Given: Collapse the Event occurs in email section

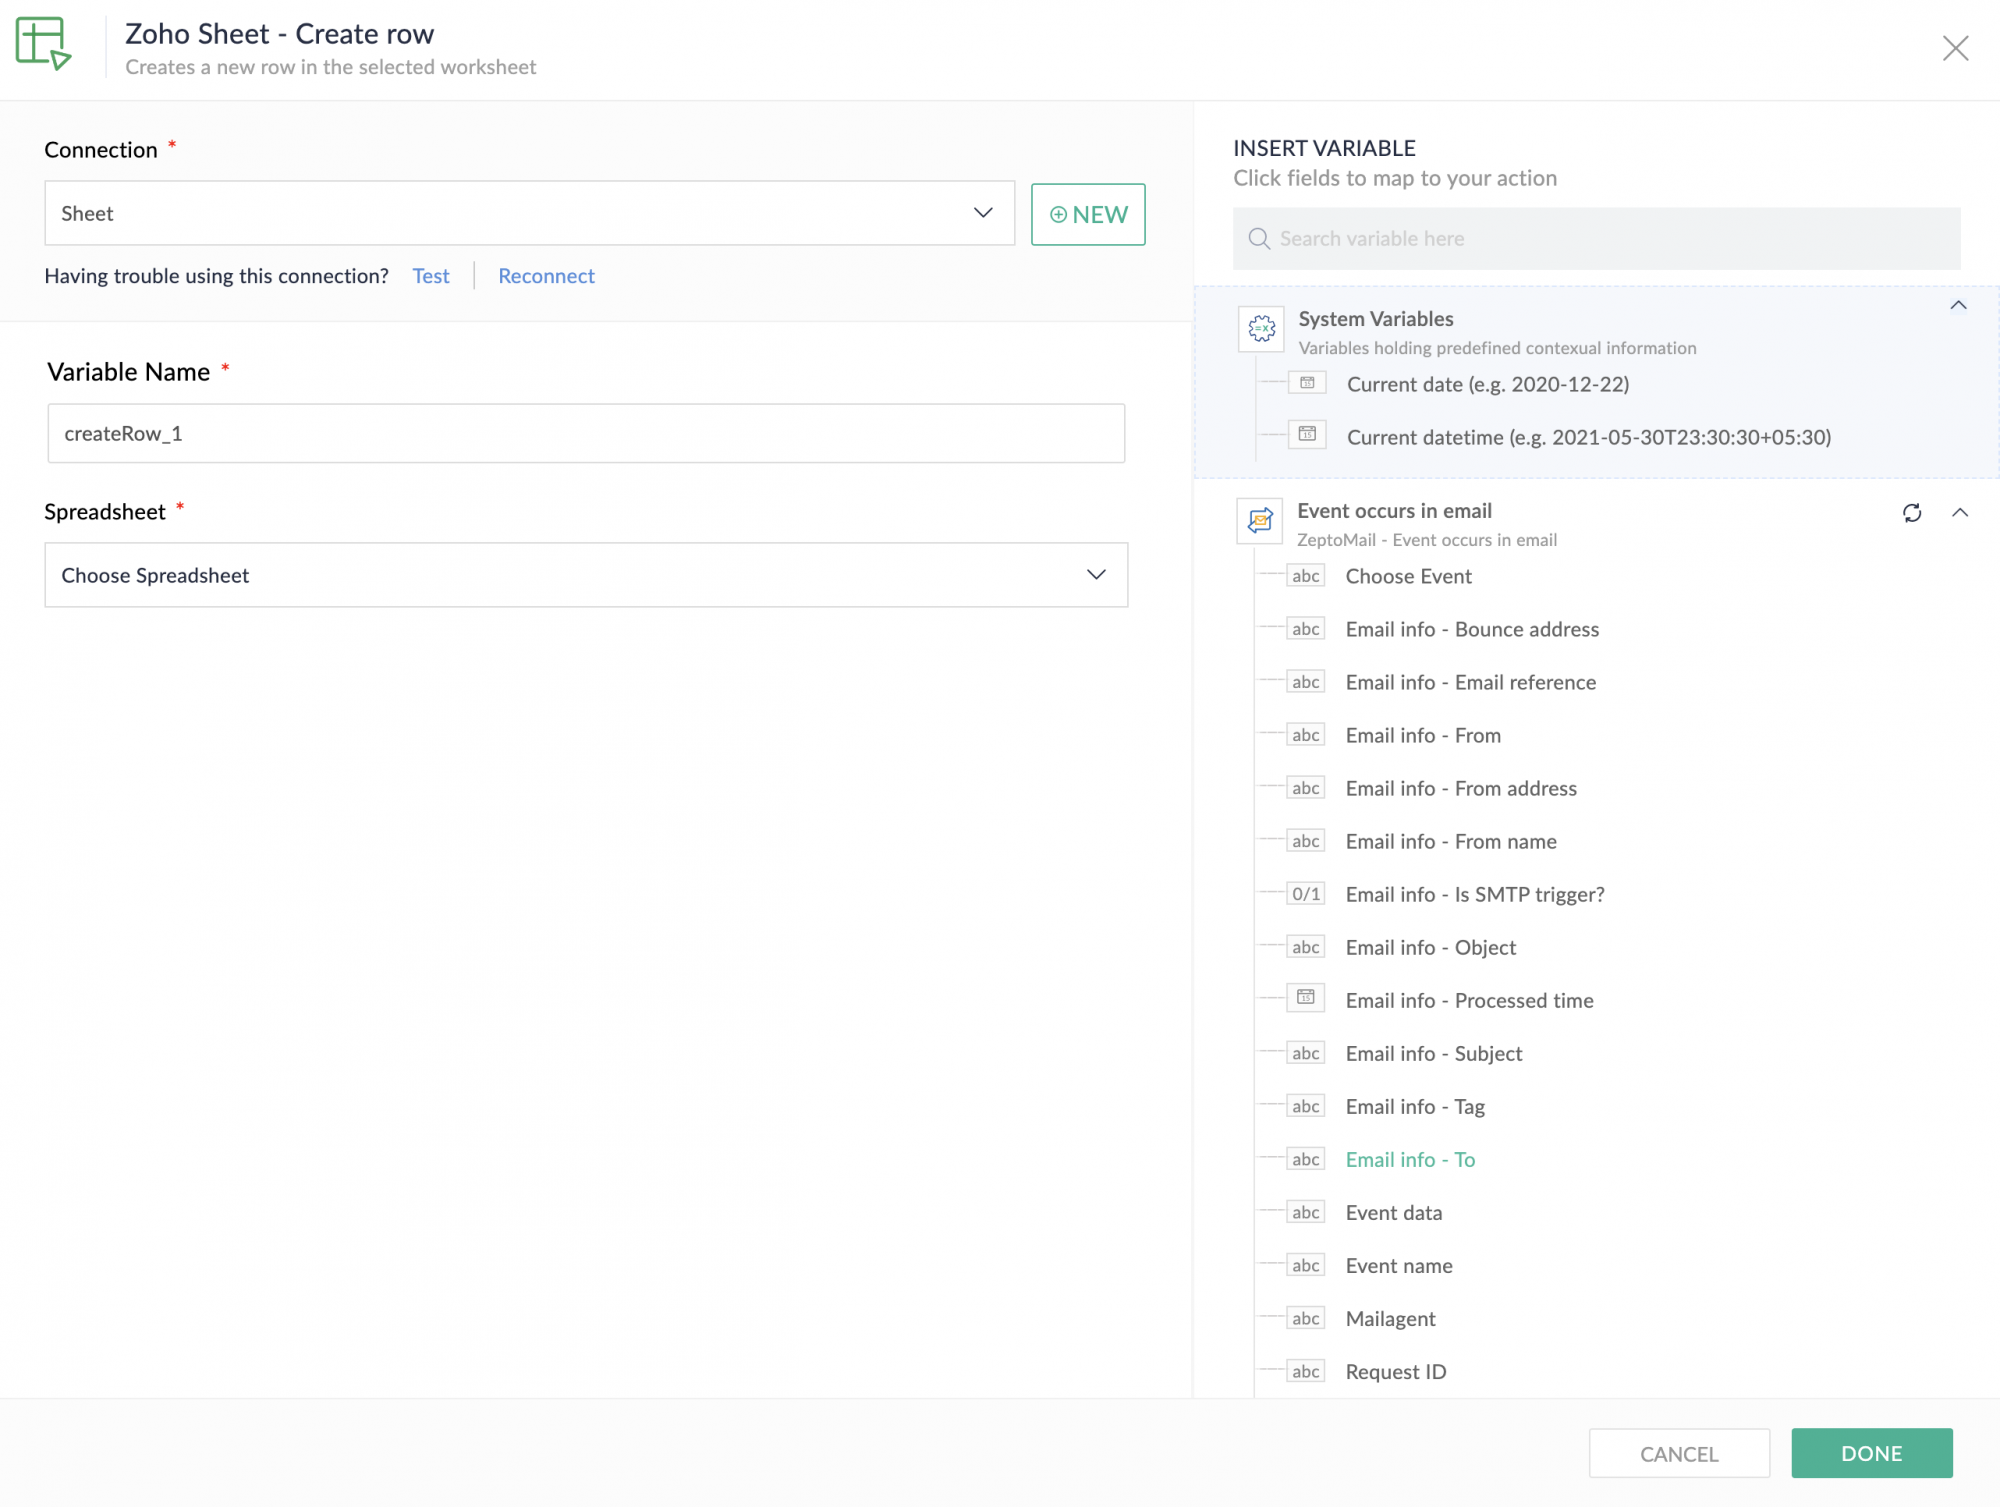Looking at the screenshot, I should [1959, 513].
